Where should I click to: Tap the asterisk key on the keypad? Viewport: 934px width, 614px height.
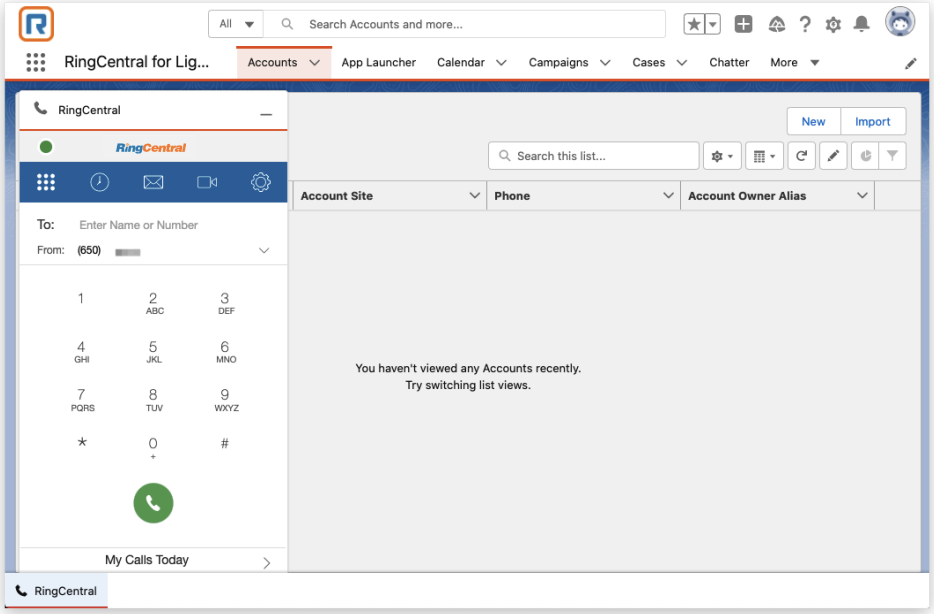(82, 442)
